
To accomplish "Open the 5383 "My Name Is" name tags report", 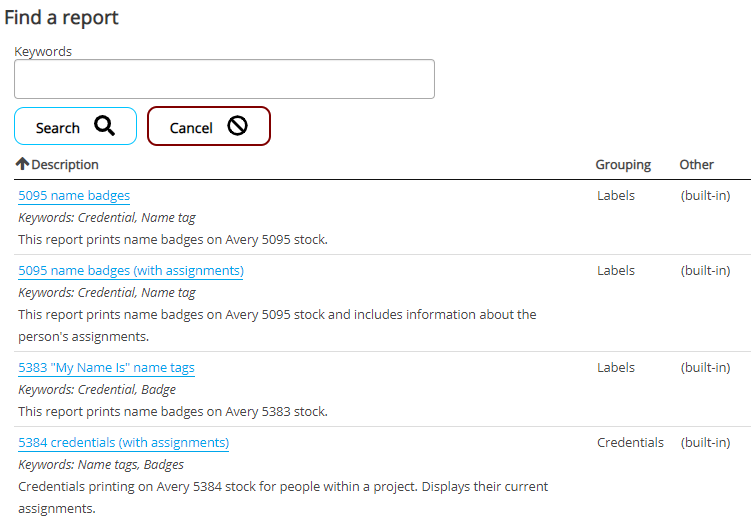I will pos(106,368).
